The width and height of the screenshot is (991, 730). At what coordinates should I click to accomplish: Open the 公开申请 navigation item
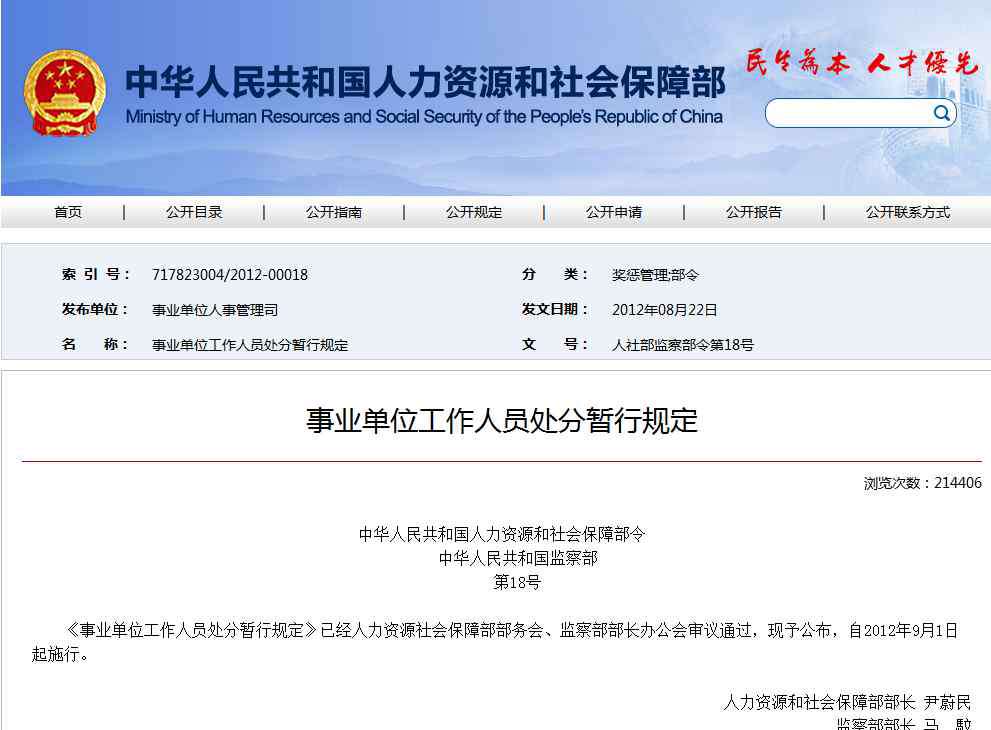tap(614, 212)
